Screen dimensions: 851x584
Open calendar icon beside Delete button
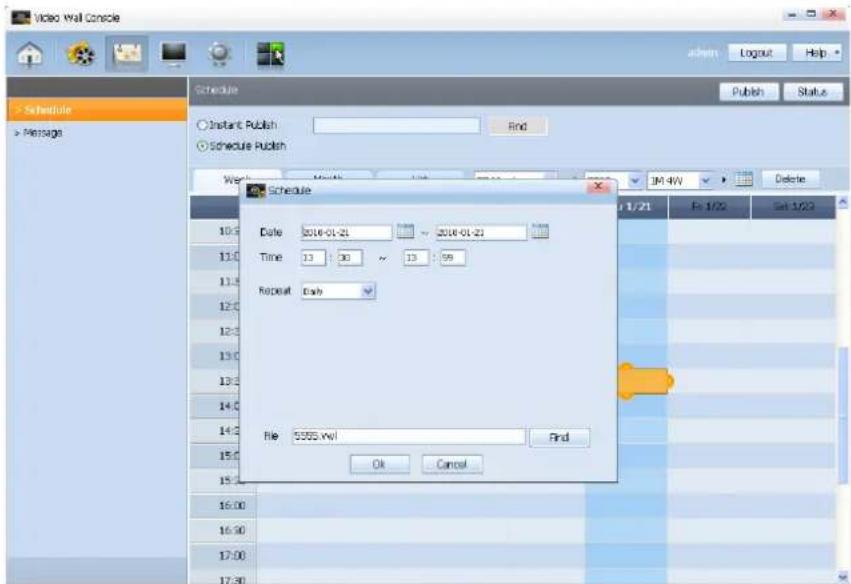point(744,179)
